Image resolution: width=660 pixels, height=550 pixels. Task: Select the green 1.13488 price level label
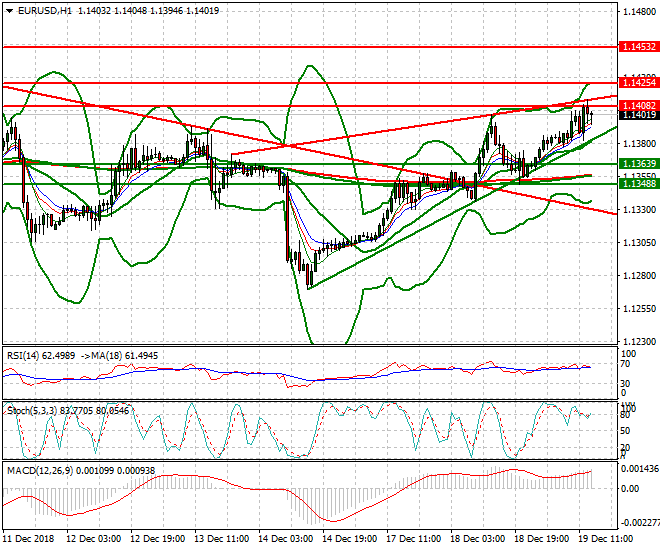(x=639, y=183)
